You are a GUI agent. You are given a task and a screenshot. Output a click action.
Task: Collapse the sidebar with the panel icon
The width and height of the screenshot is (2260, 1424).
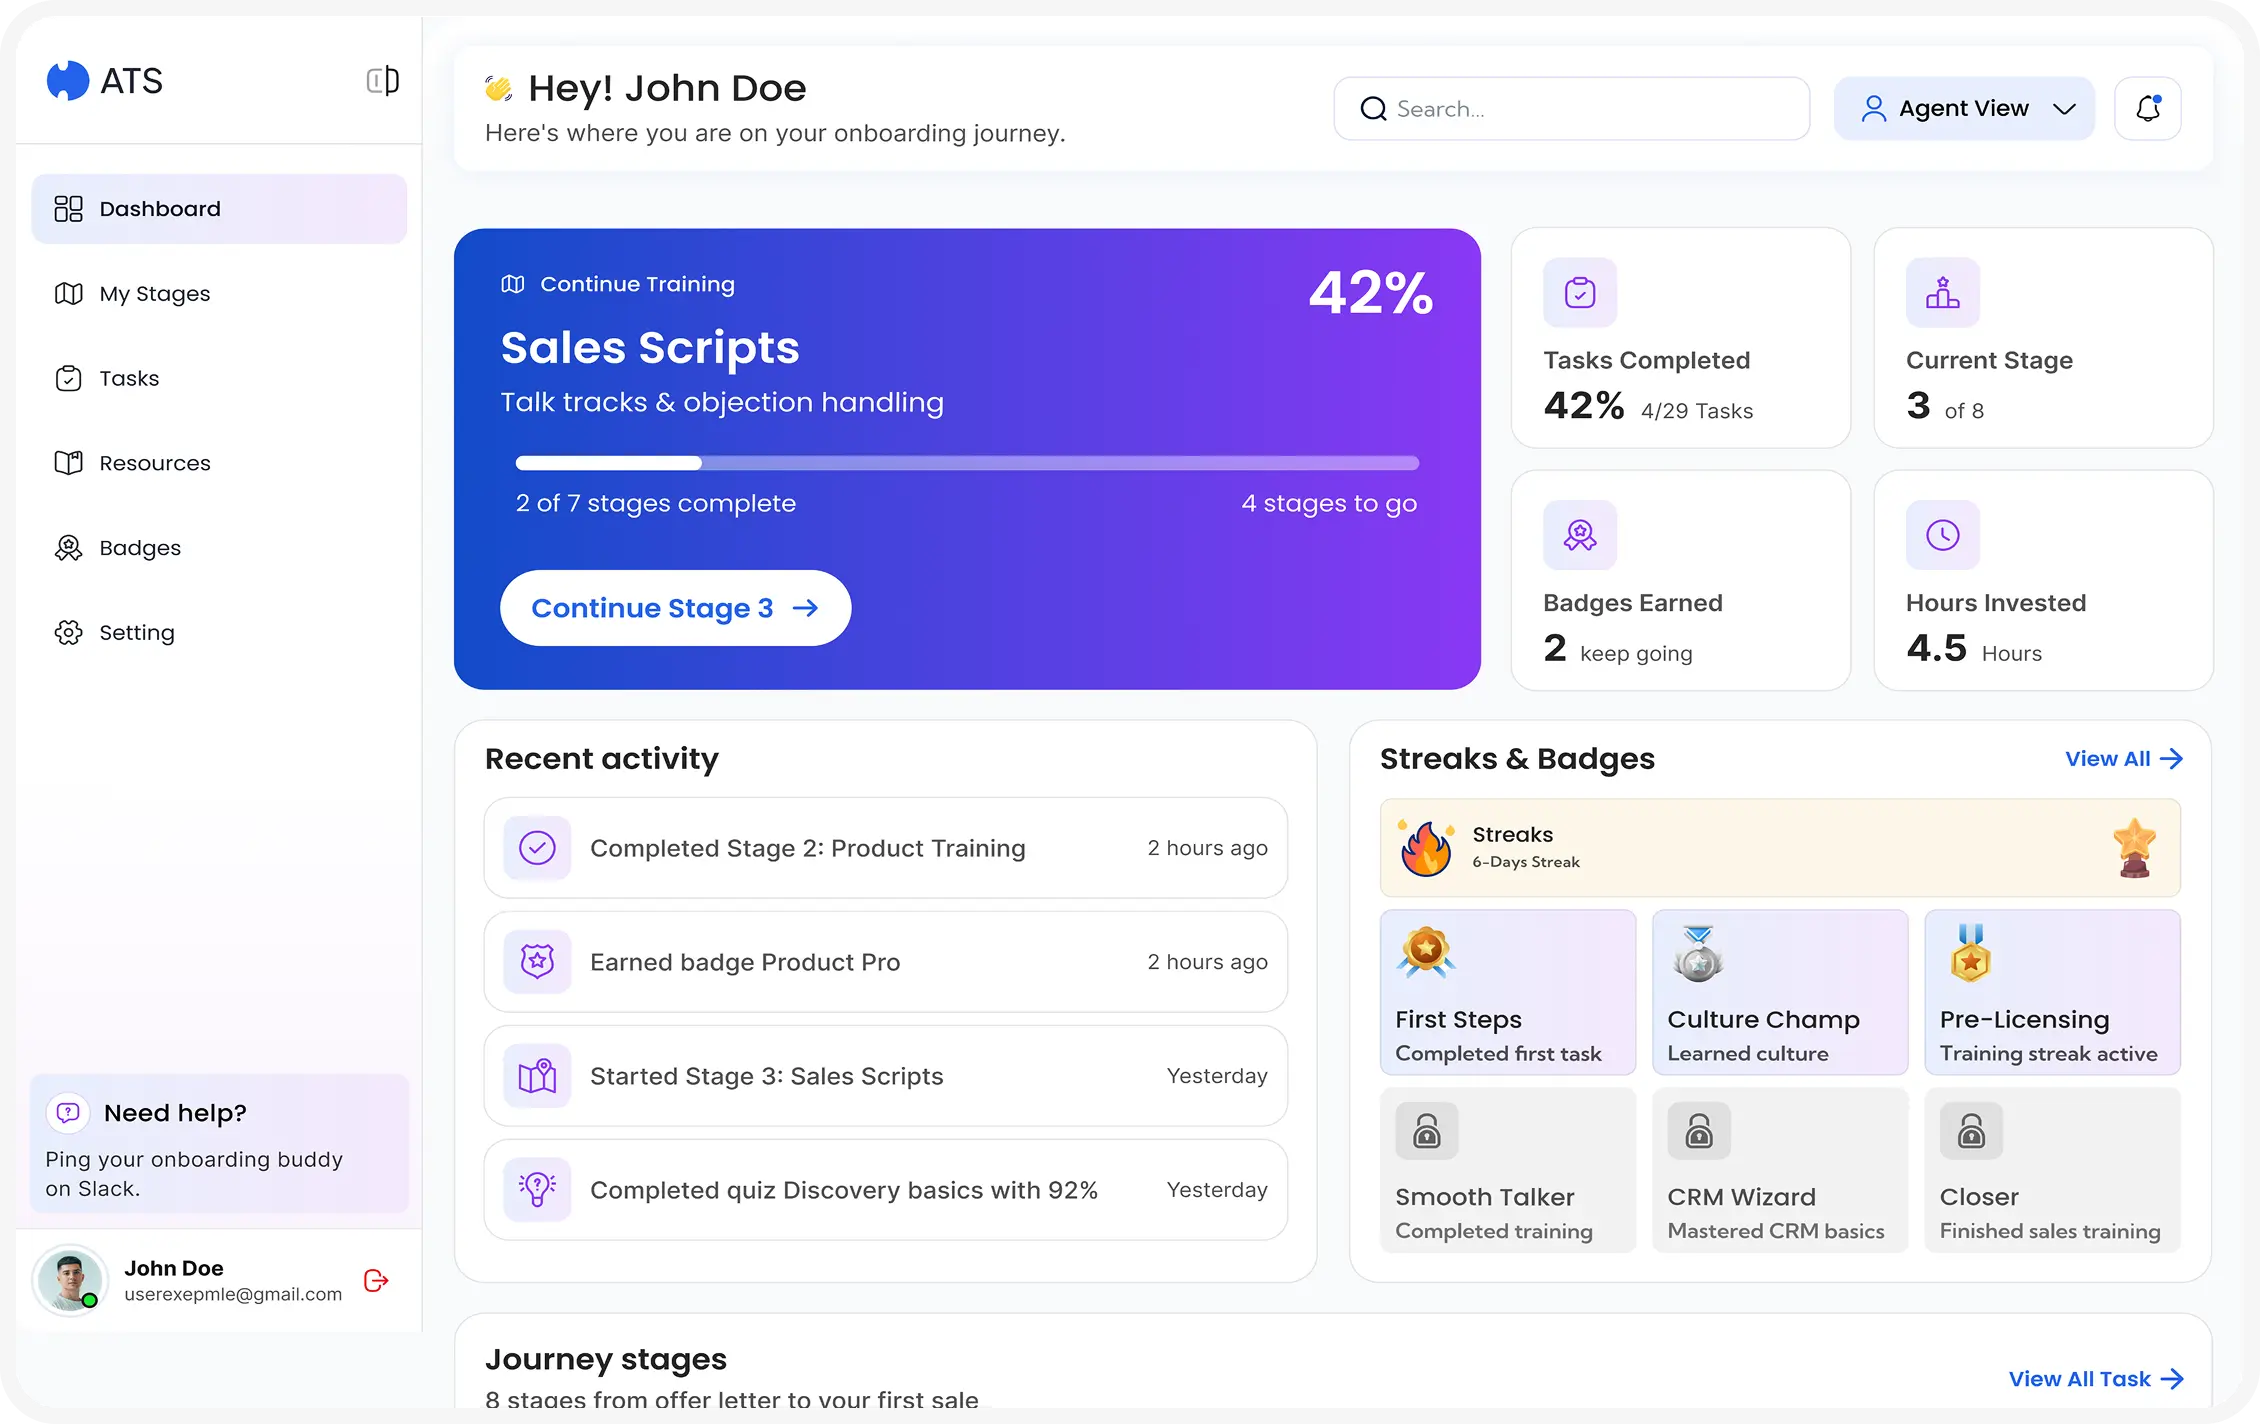[x=382, y=80]
